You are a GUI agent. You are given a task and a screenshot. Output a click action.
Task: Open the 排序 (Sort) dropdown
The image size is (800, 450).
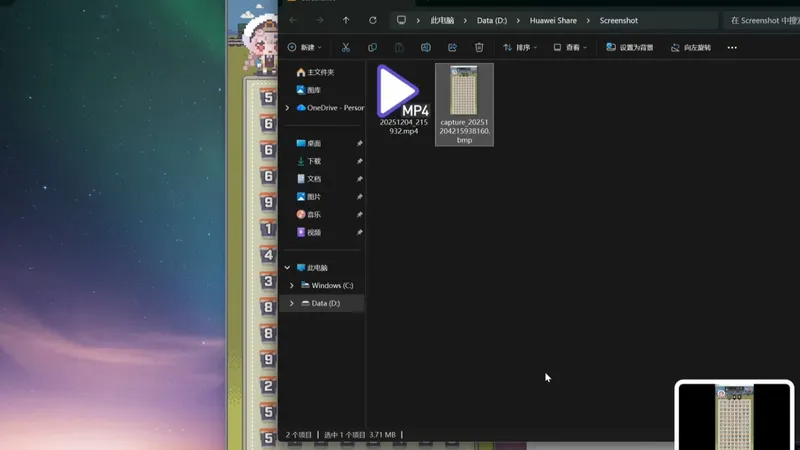(x=520, y=47)
